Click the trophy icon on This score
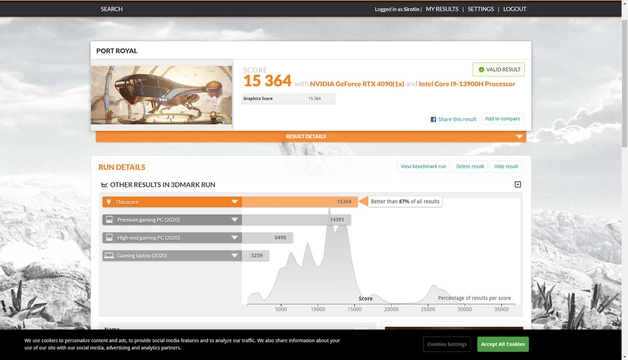Screen dimensions: 628x360 (x=109, y=202)
